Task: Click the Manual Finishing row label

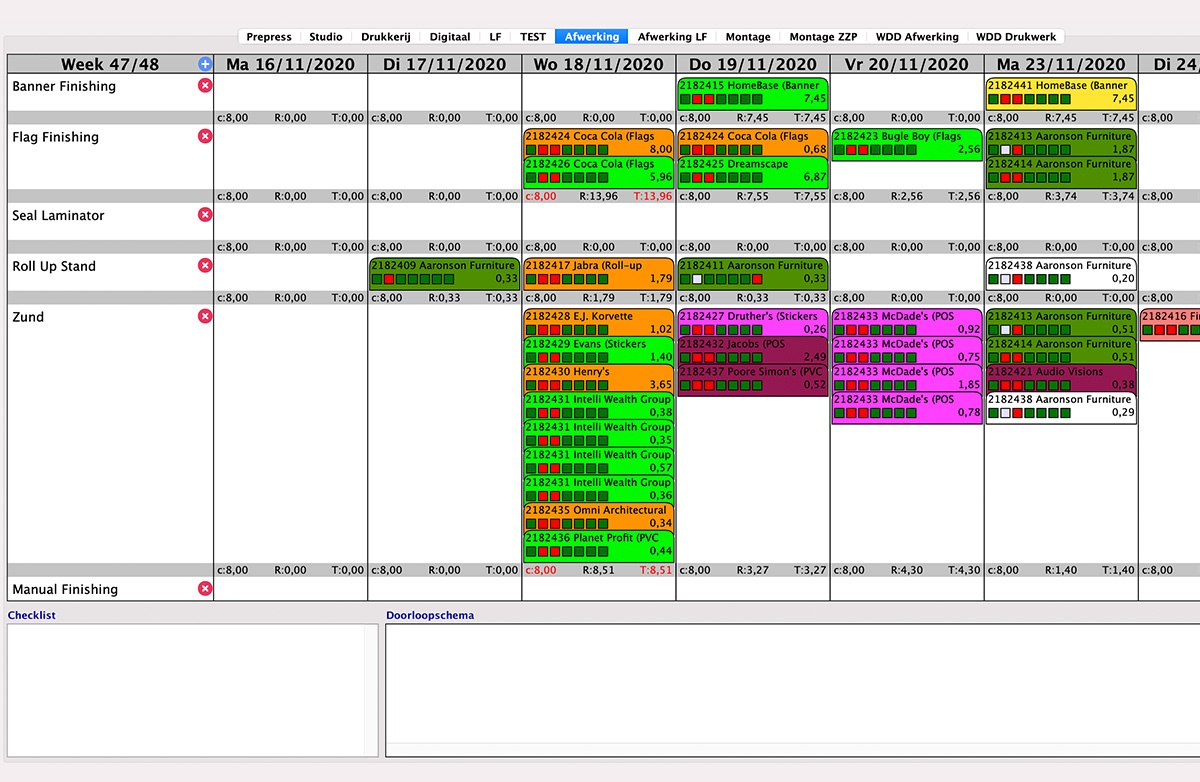Action: point(65,590)
